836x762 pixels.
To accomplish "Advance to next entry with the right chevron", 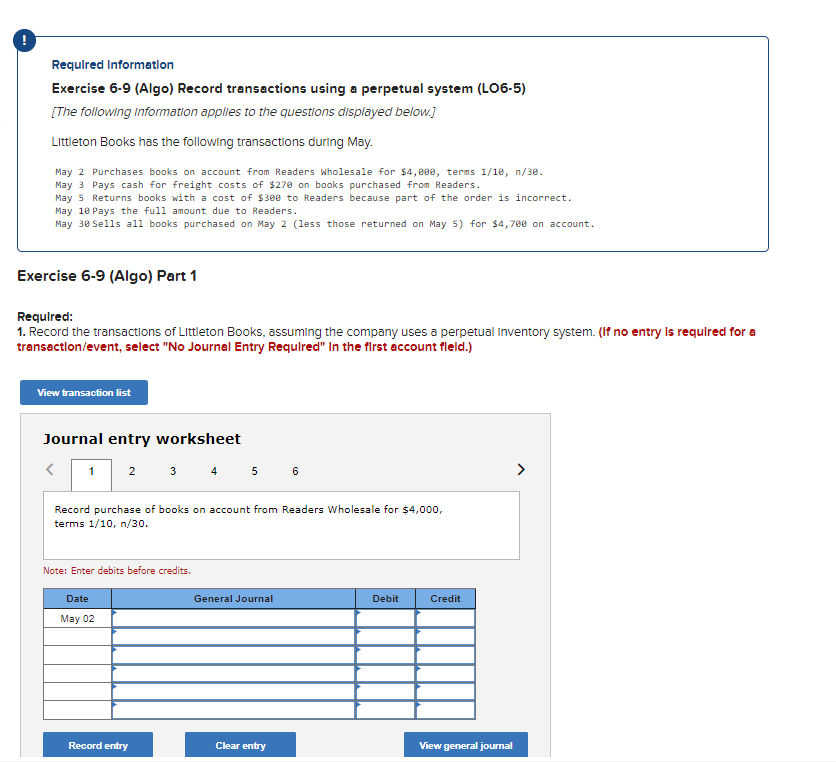I will 520,469.
